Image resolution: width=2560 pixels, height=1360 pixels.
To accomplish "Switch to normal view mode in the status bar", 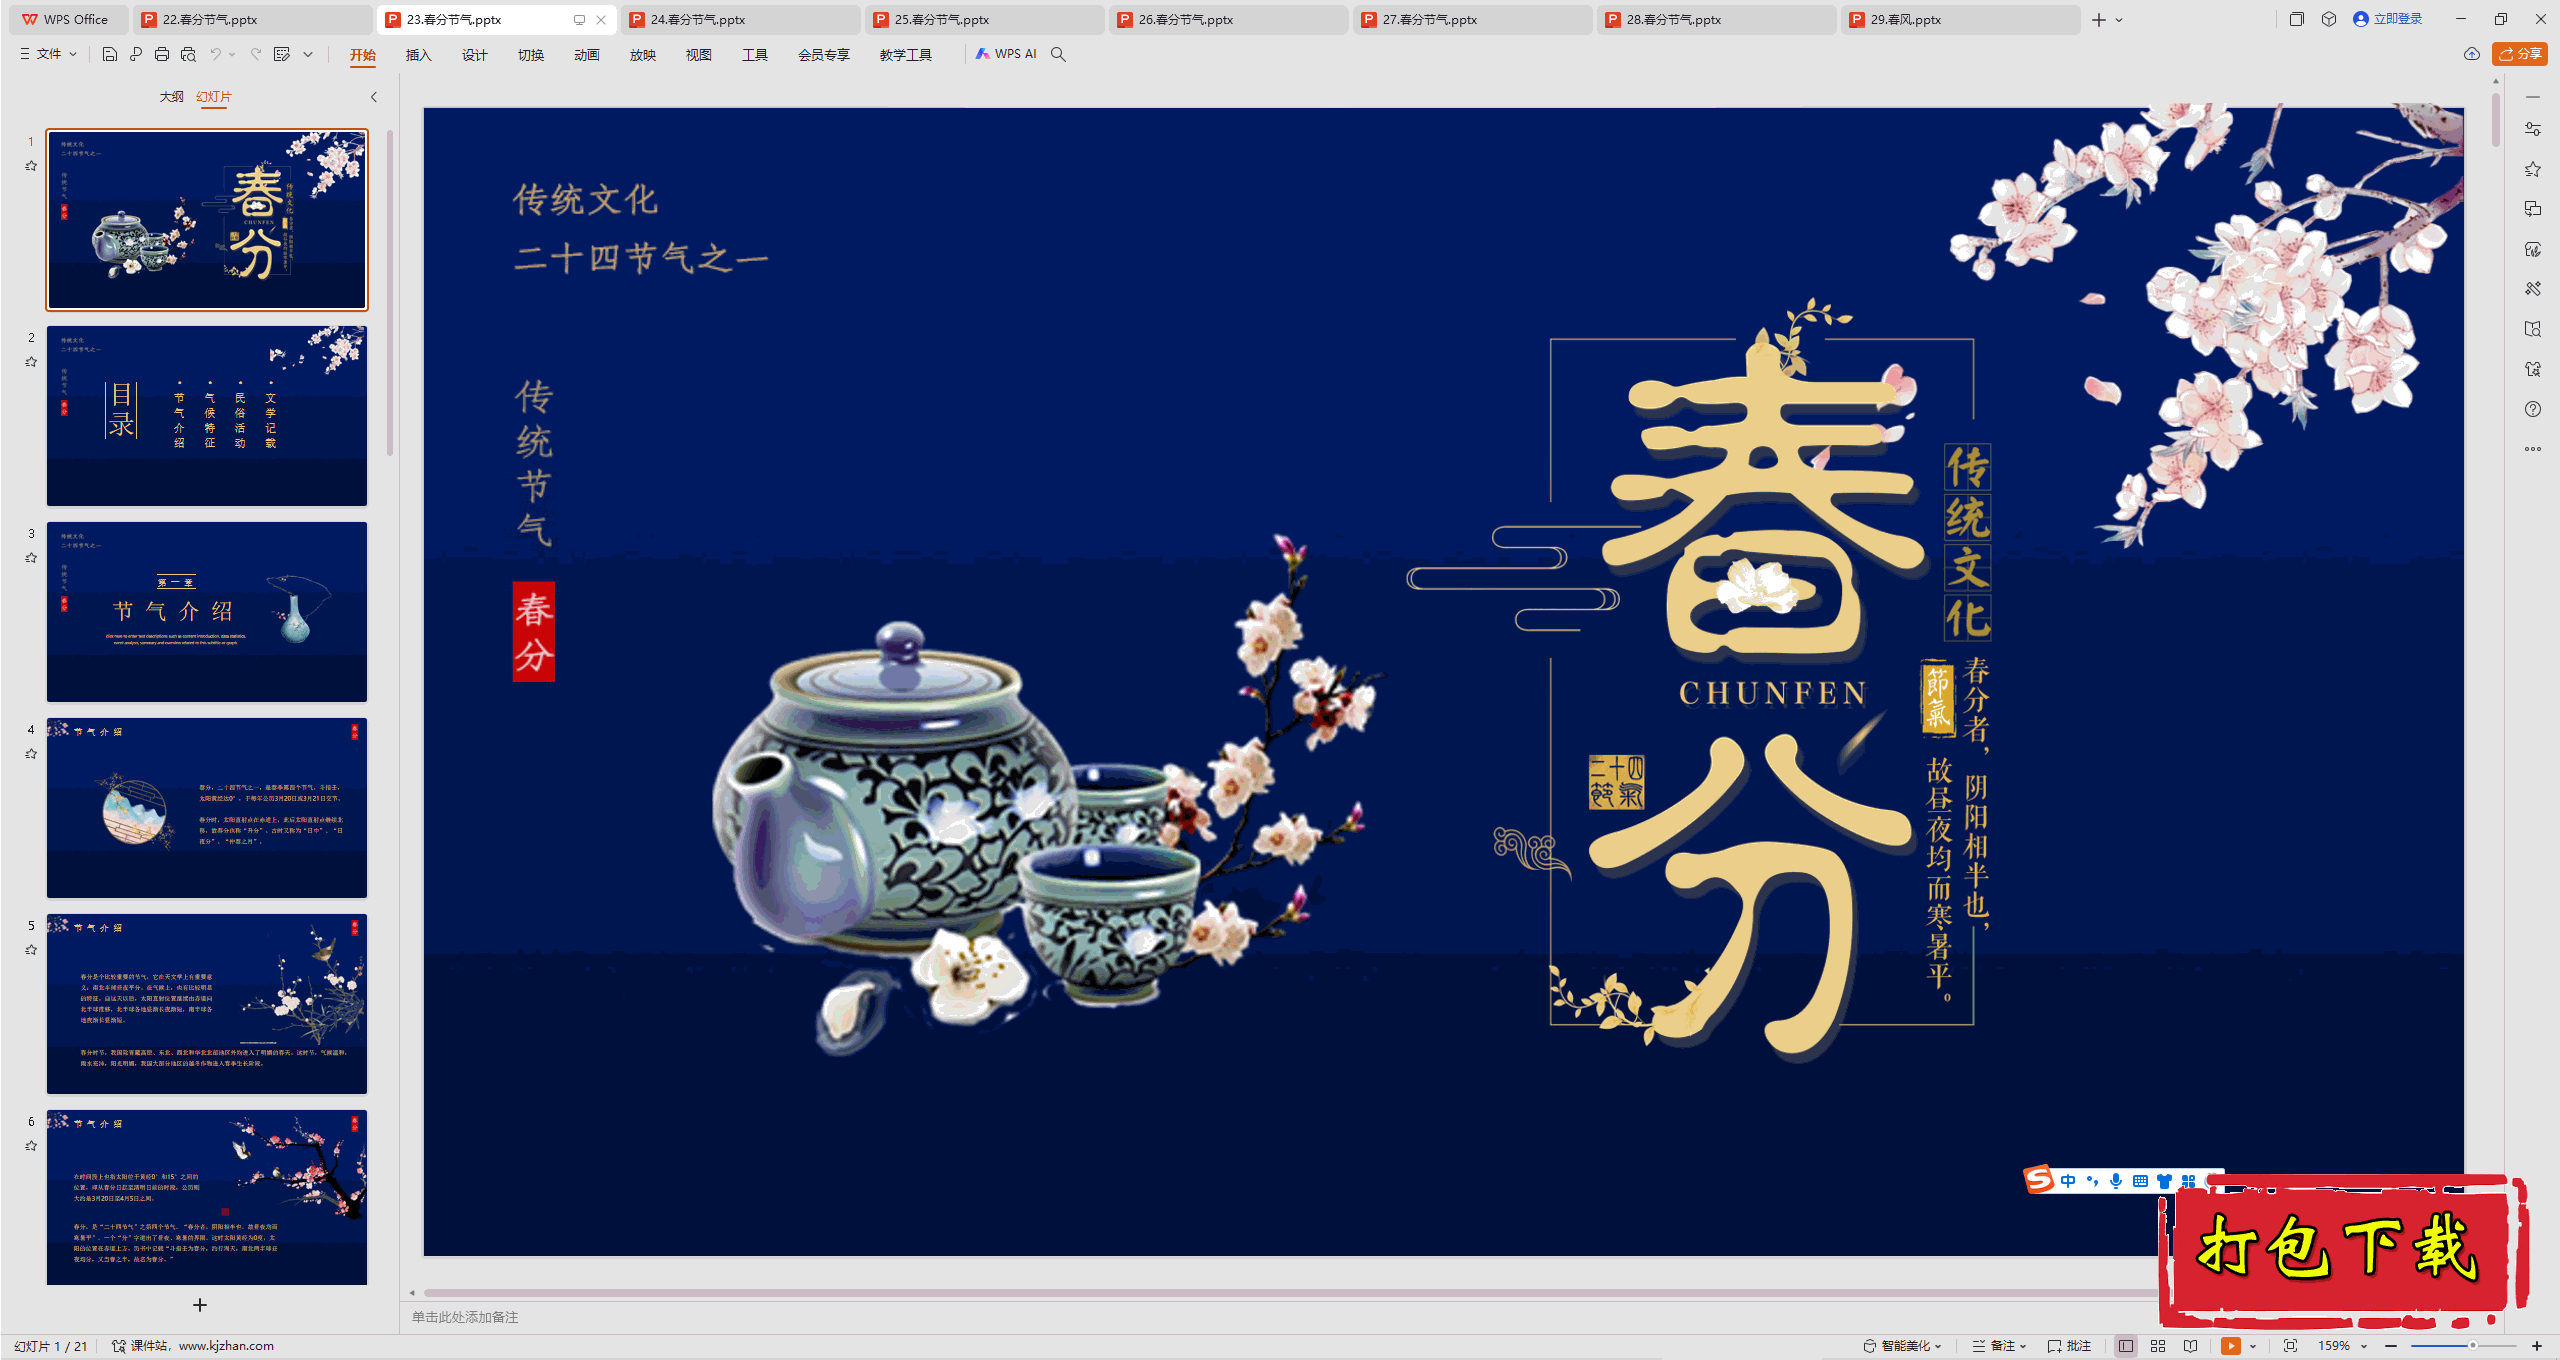I will [2126, 1346].
